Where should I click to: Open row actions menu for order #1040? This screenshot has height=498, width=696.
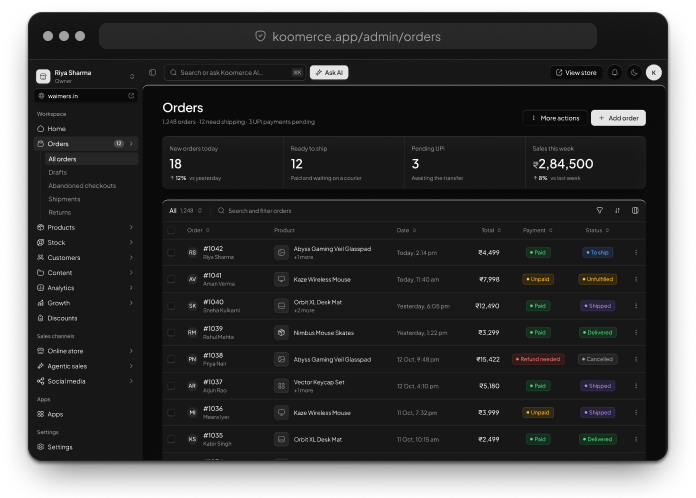pyautogui.click(x=636, y=306)
